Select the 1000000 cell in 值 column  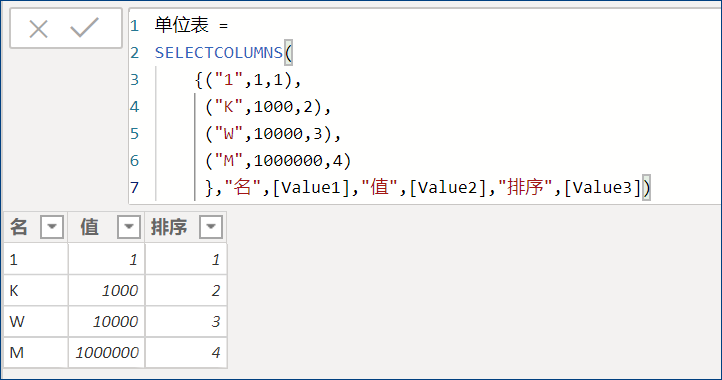pos(106,352)
